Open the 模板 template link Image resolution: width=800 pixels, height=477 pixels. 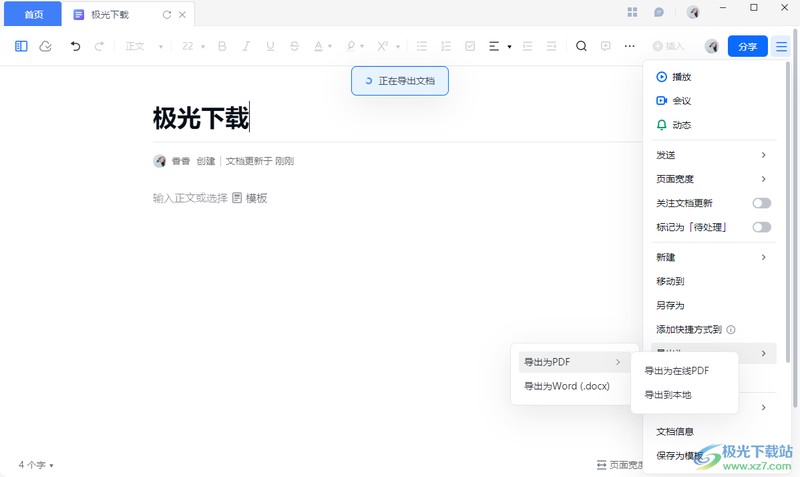click(250, 198)
